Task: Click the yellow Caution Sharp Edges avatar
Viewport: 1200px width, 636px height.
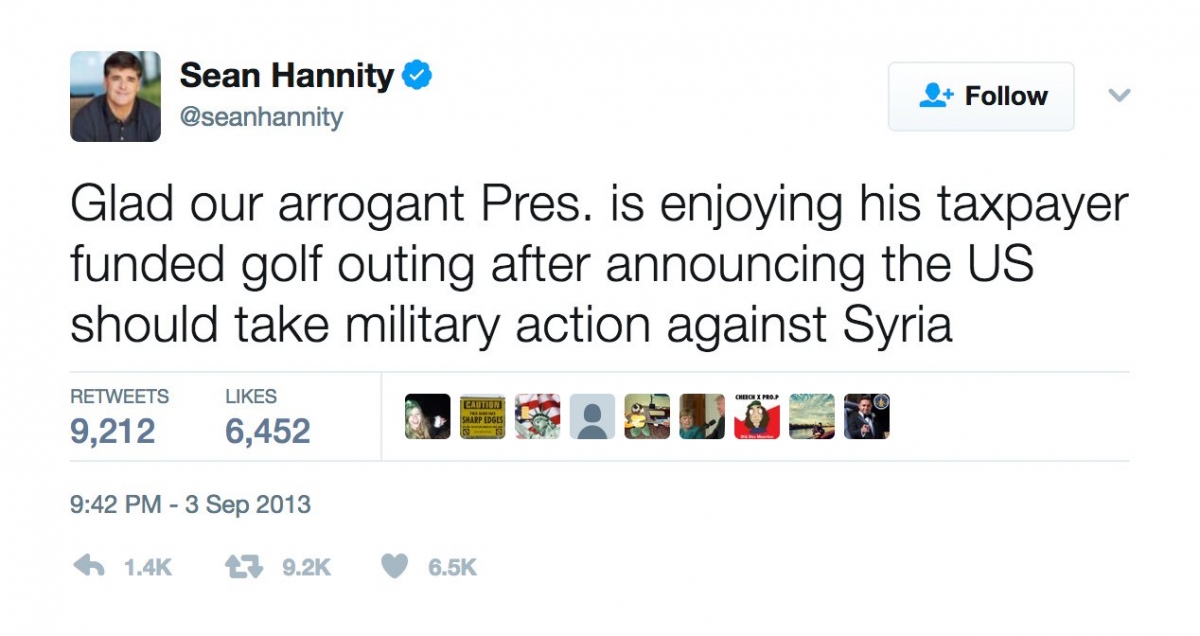Action: click(x=482, y=417)
